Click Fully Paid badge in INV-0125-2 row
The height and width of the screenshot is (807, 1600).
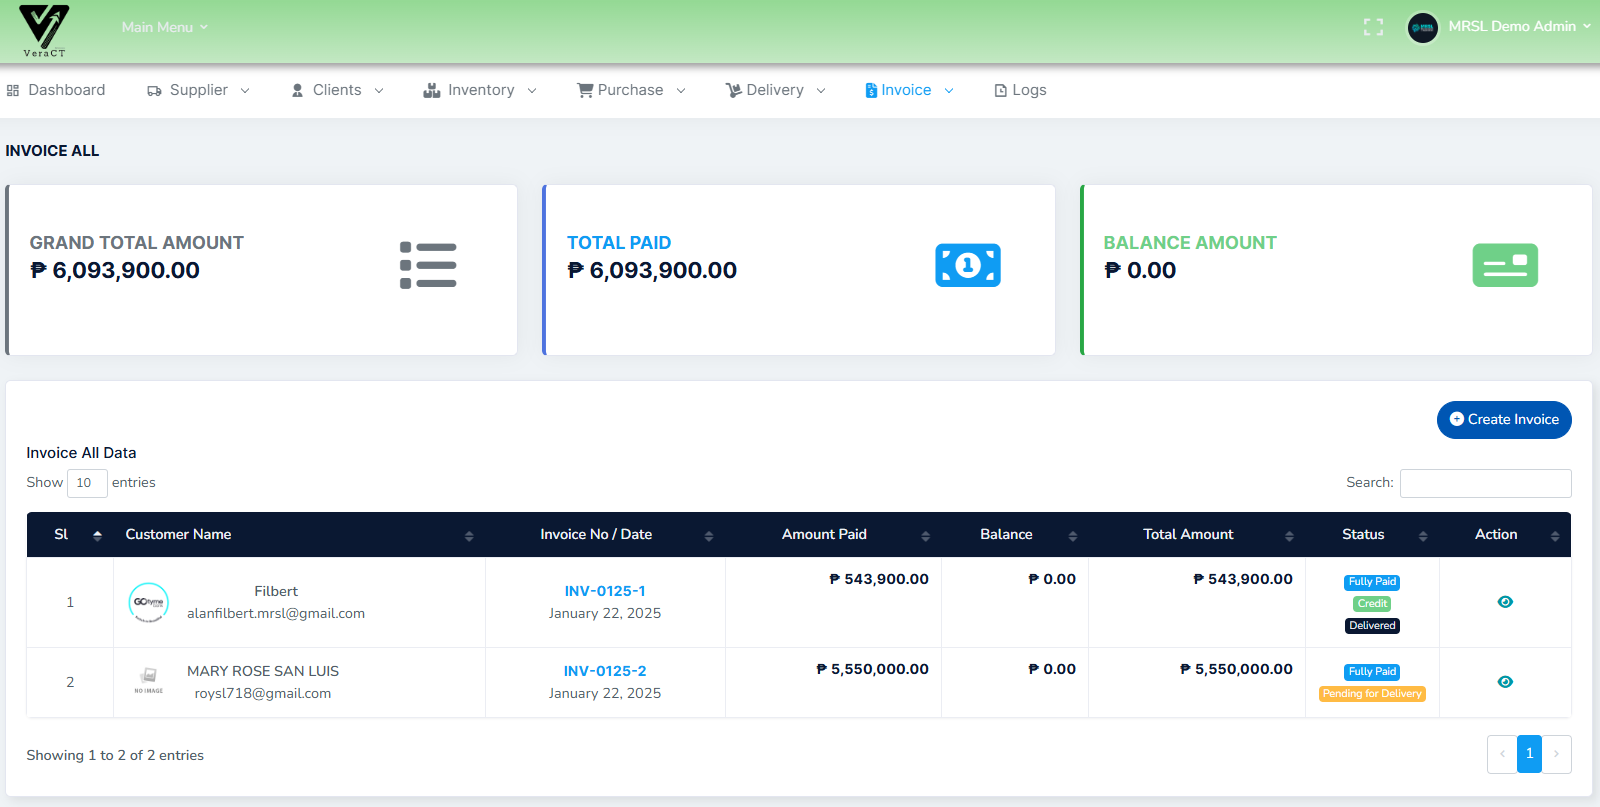click(1372, 672)
